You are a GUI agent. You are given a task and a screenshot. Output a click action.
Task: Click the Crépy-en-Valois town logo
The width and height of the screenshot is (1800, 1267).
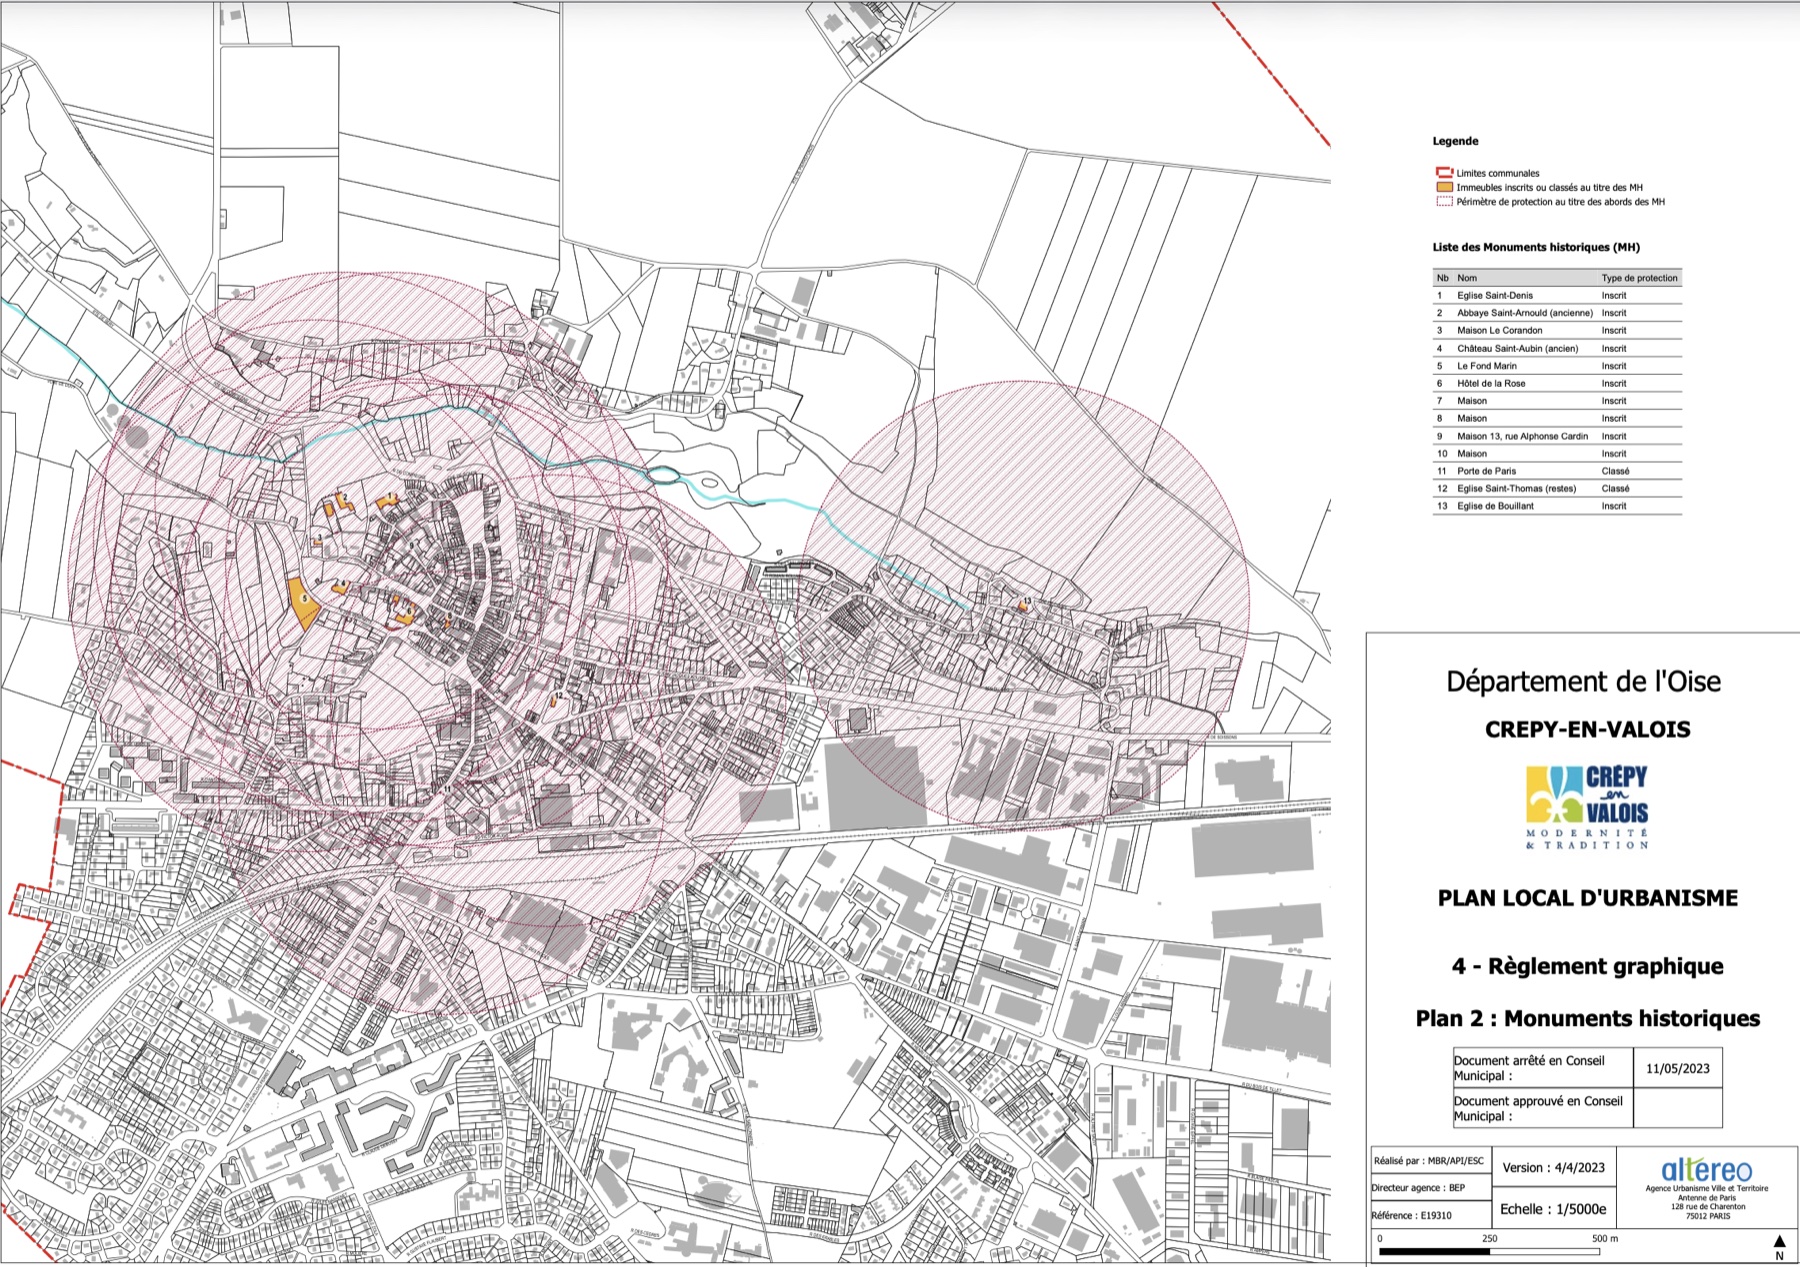(x=1588, y=807)
